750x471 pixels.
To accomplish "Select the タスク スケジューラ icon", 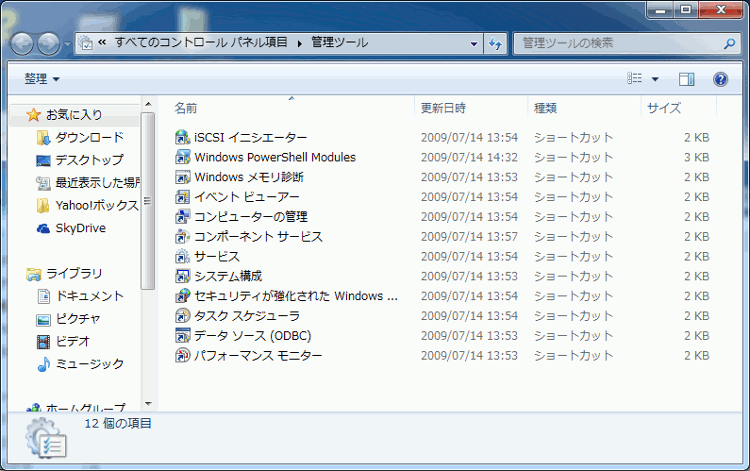I will (182, 316).
